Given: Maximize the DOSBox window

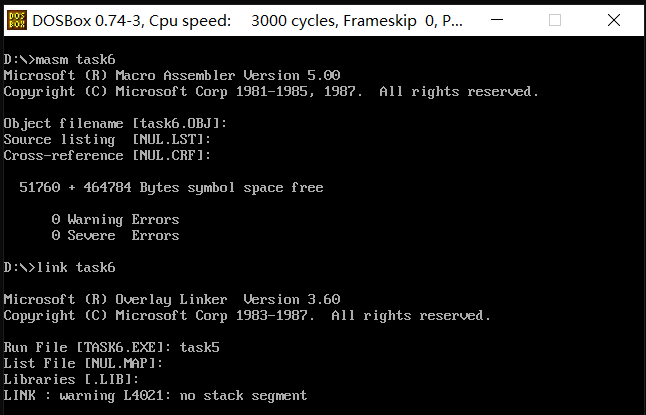Looking at the screenshot, I should [x=555, y=20].
